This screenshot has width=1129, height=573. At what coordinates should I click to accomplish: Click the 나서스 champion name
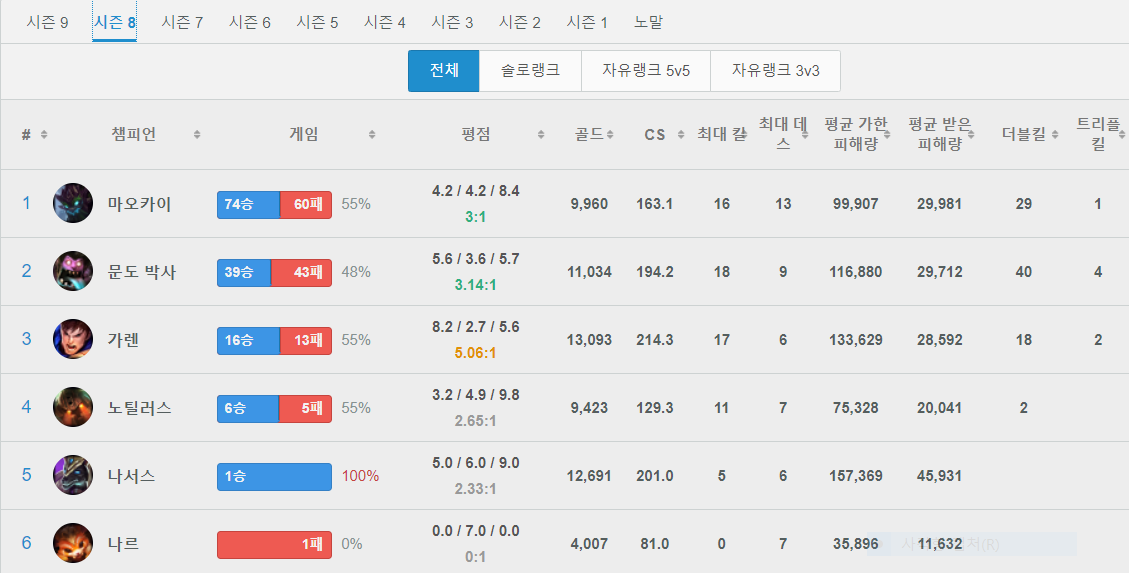click(x=131, y=476)
